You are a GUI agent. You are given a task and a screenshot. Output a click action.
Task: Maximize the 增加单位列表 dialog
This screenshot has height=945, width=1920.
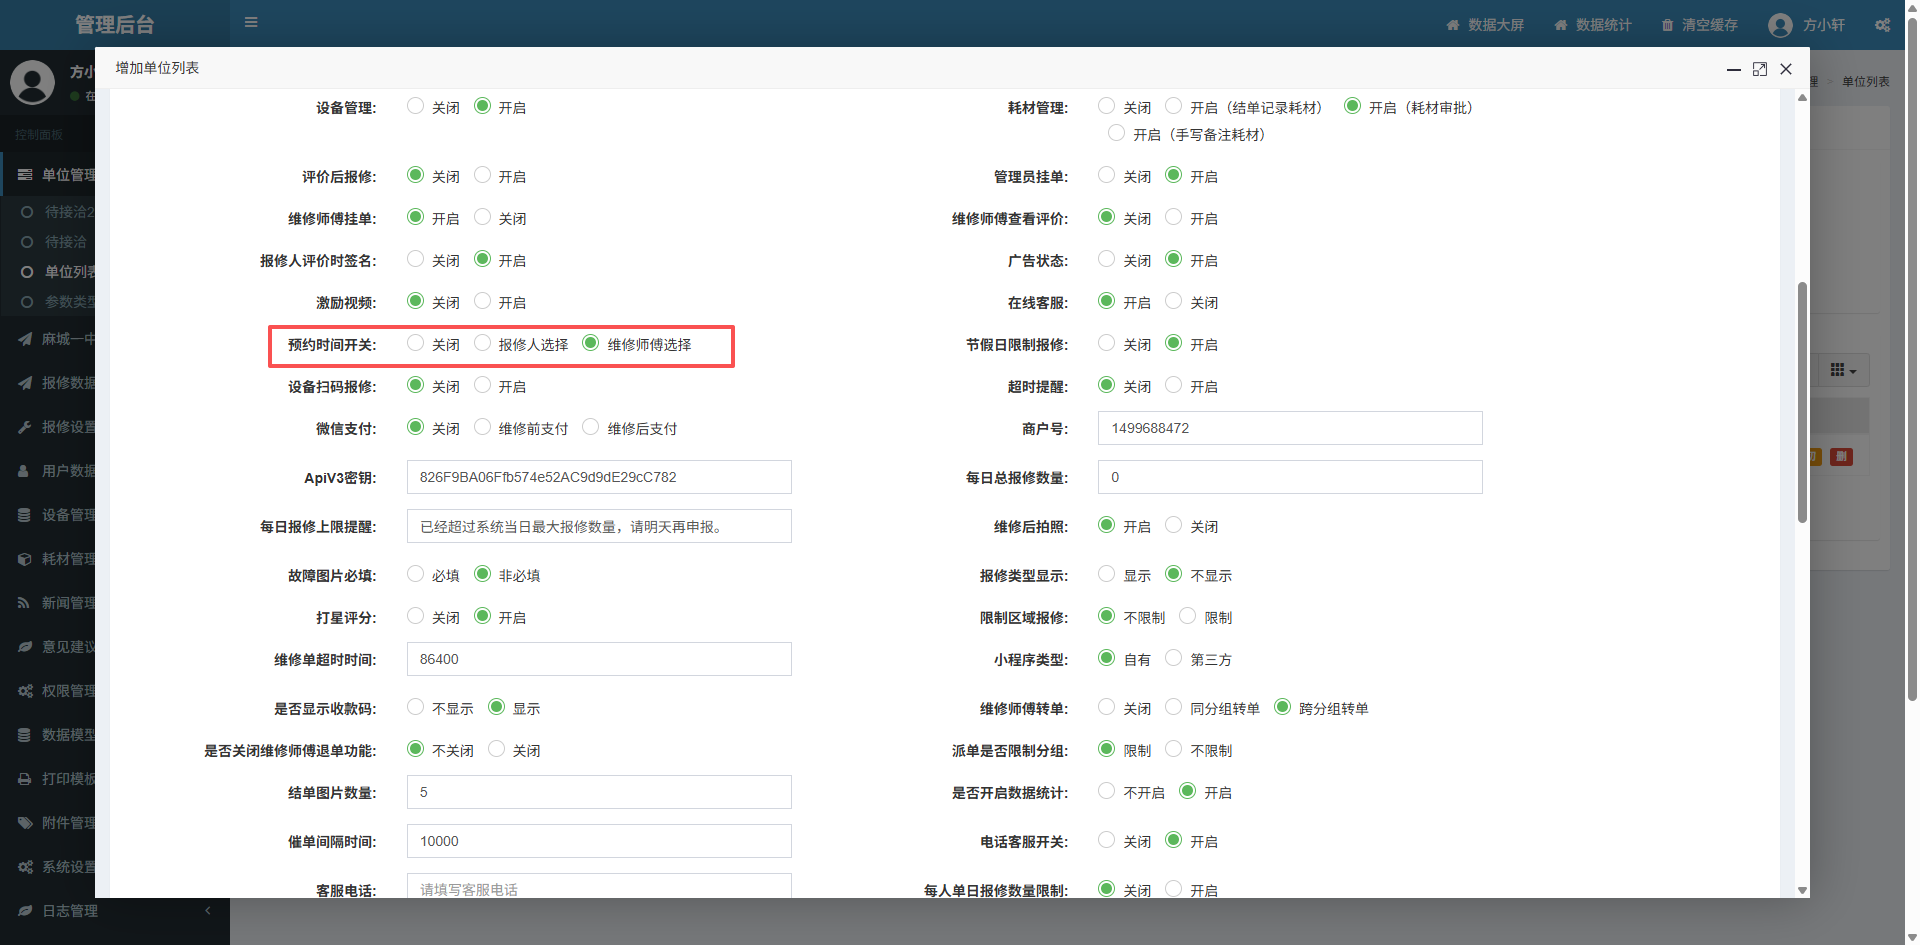[x=1760, y=69]
